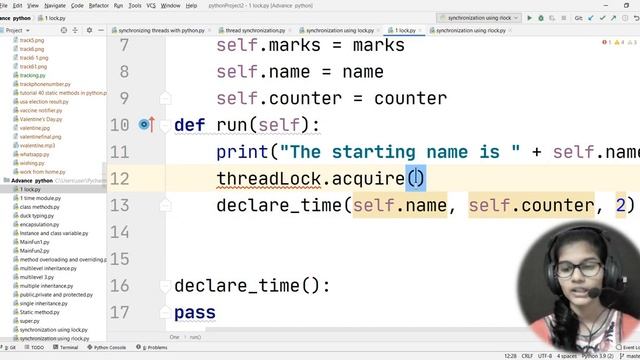Viewport: 640px width, 360px height.
Task: Click the Expand/Collapse all icon in Project panel
Action: pos(75,30)
